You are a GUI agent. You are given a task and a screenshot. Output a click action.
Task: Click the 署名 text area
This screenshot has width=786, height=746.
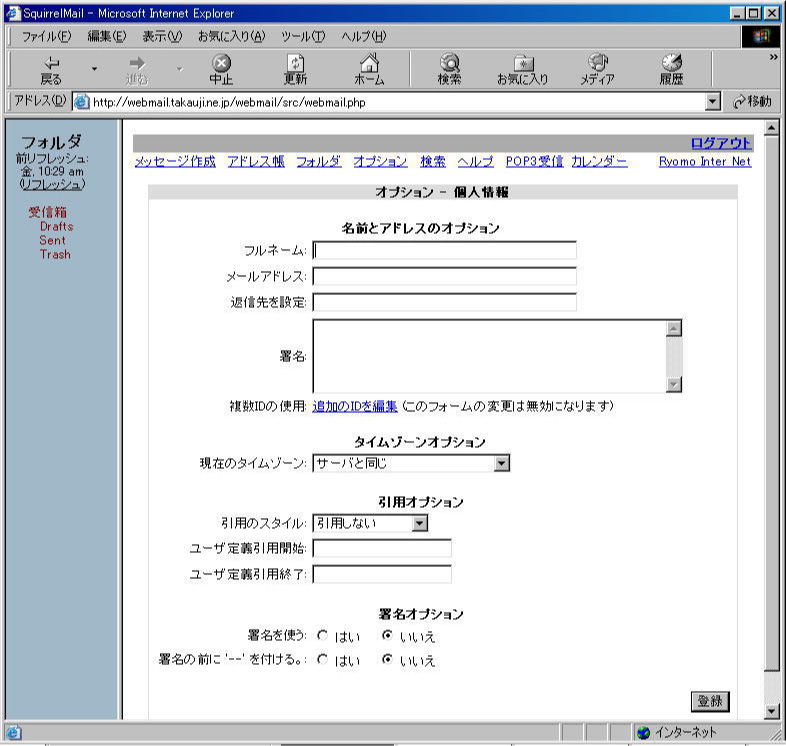point(489,356)
